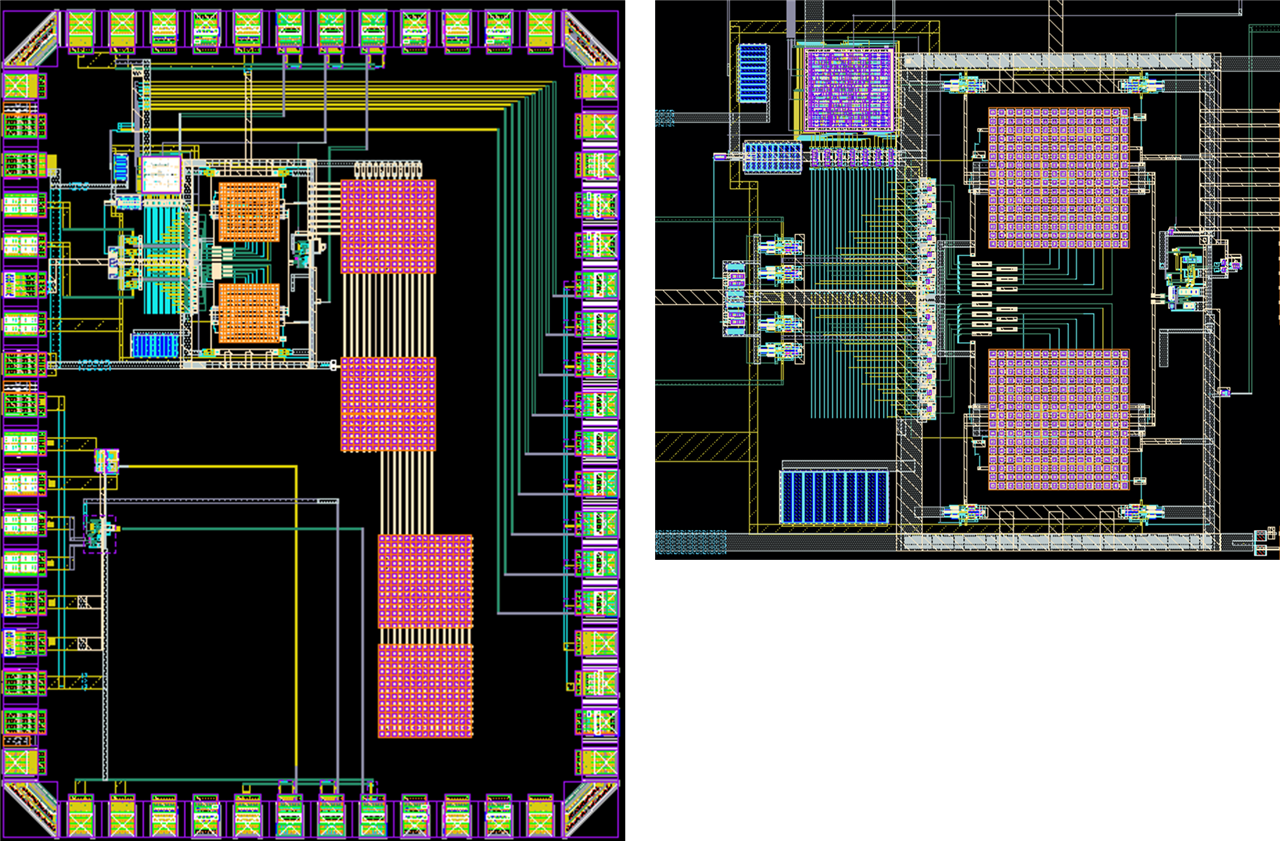Click the small circuit cell right of pink arrays
Viewport: 1280px width, 841px height.
click(1188, 270)
